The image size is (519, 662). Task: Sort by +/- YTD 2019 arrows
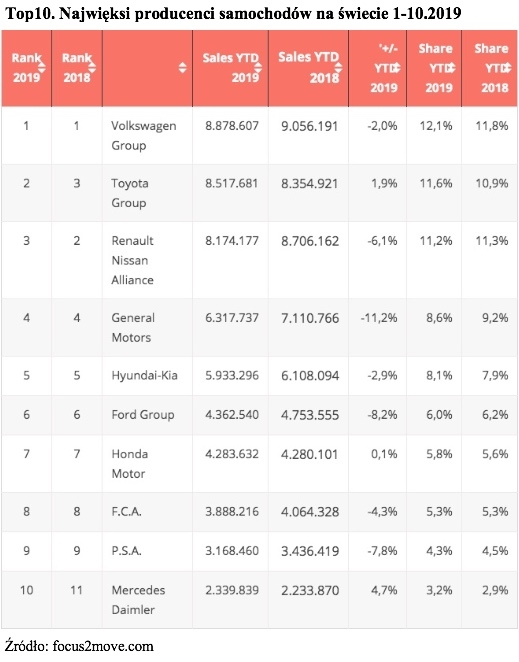click(x=396, y=68)
